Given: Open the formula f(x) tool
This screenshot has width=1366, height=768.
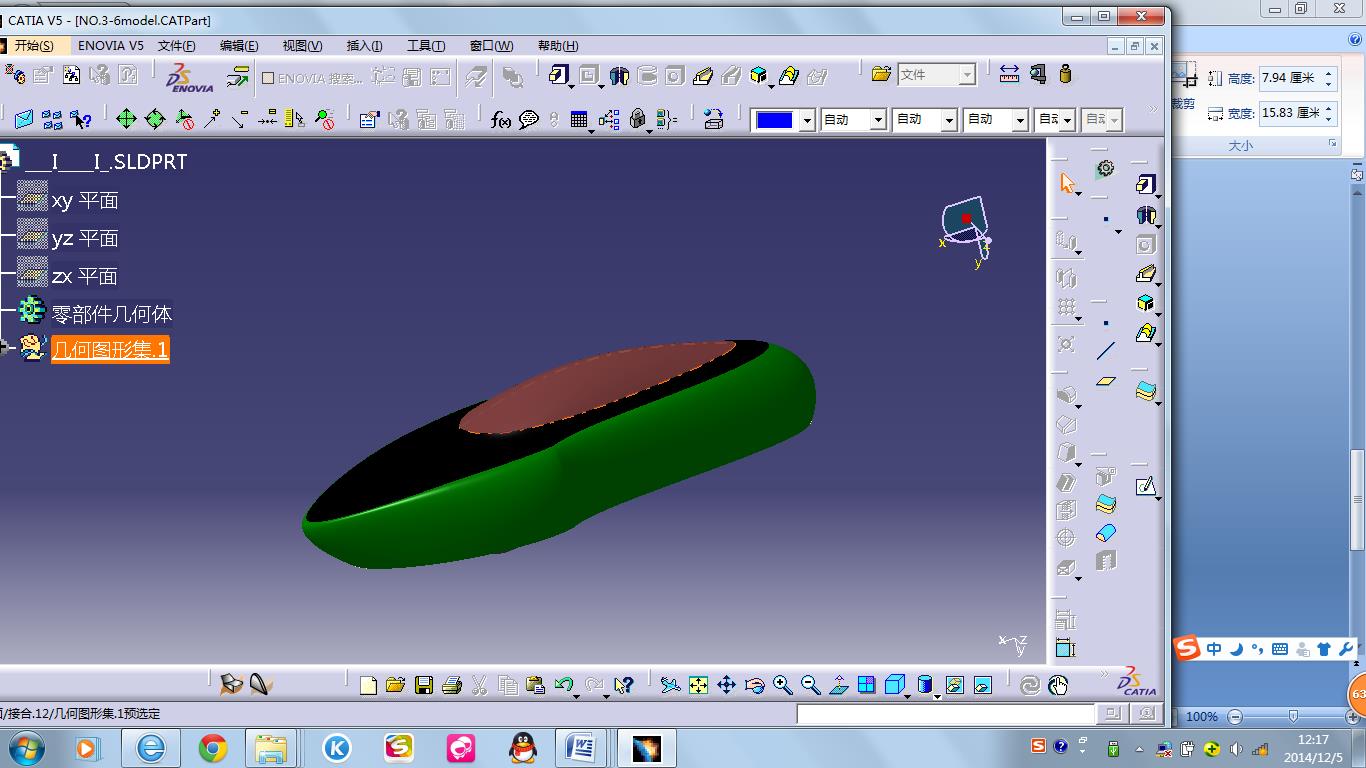Looking at the screenshot, I should point(501,120).
